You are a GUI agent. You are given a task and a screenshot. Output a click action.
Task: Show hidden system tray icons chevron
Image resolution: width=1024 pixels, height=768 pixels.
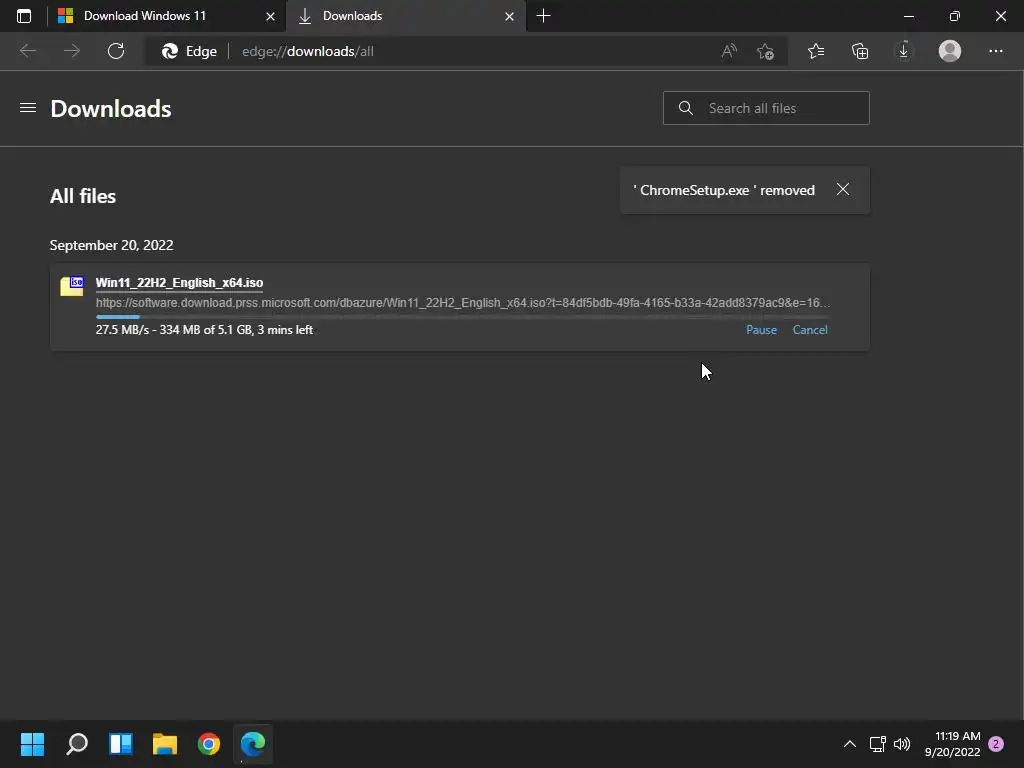(x=850, y=744)
